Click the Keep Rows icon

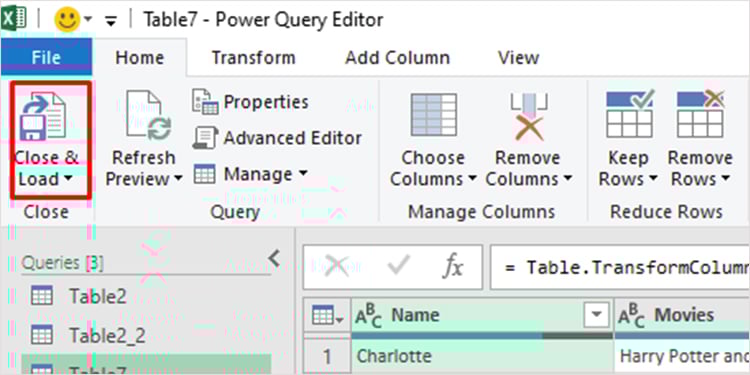[x=629, y=115]
